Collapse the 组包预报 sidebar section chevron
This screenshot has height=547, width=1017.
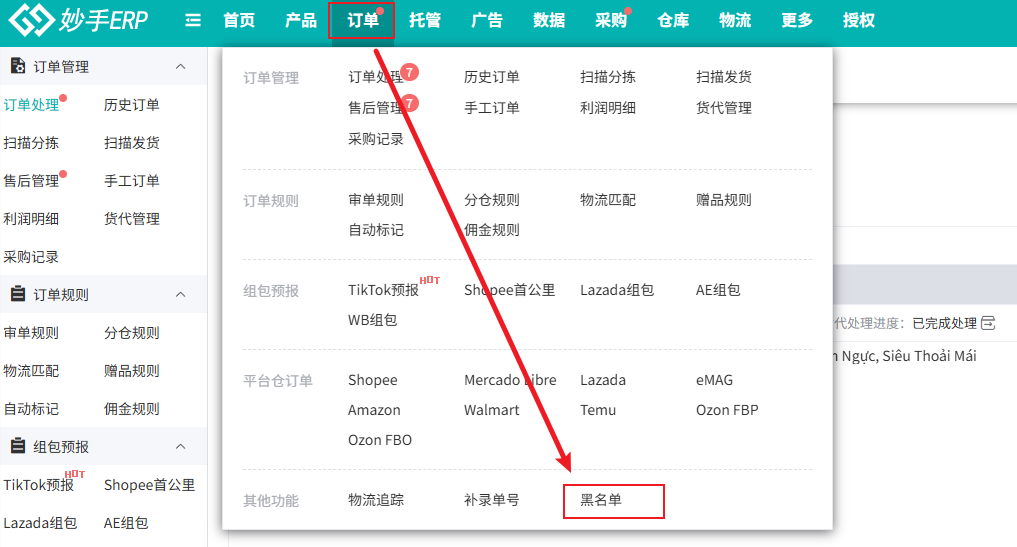tap(181, 446)
